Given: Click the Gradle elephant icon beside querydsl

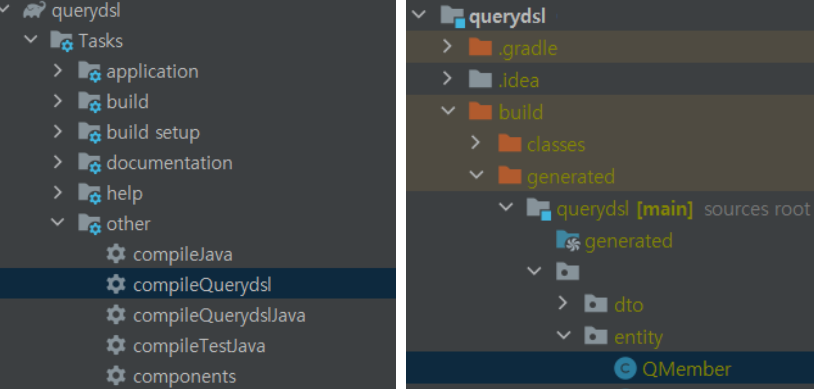Looking at the screenshot, I should click(34, 10).
